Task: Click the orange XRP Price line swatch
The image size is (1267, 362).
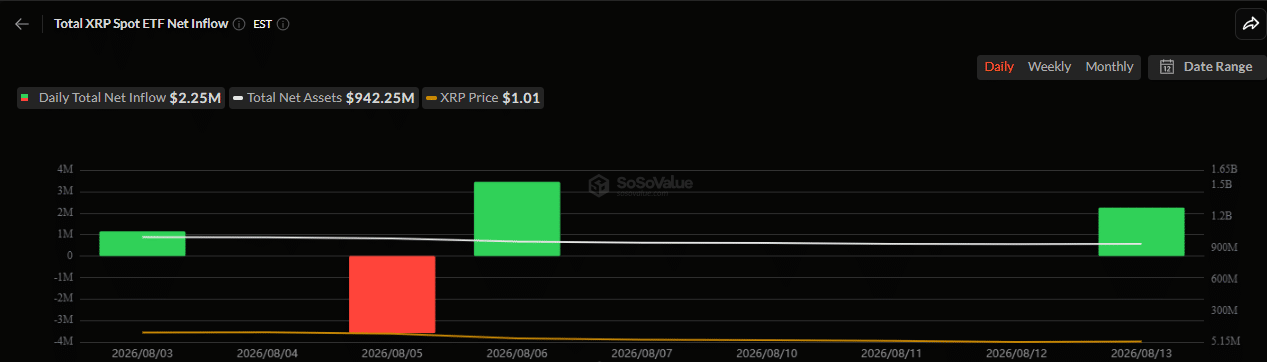Action: click(x=431, y=98)
